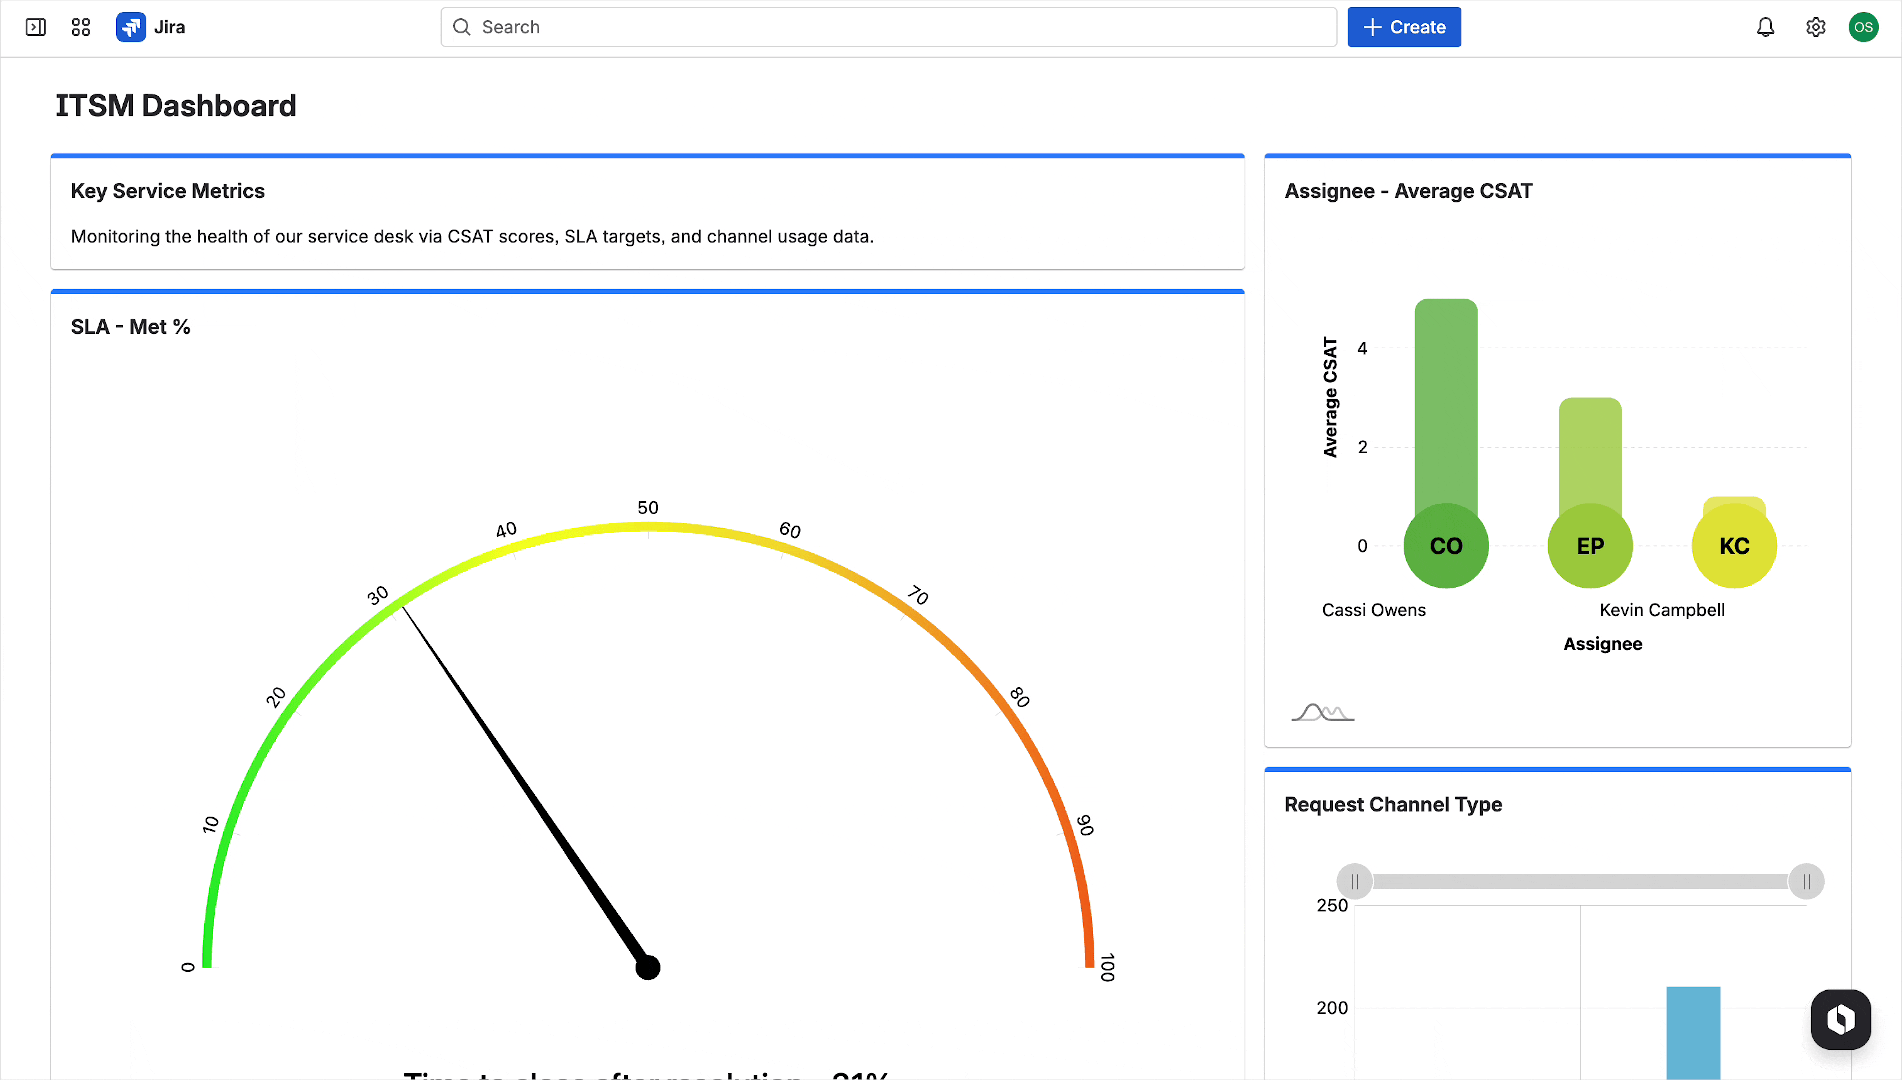Select the EP assignee bubble
Image resolution: width=1902 pixels, height=1080 pixels.
(x=1590, y=546)
